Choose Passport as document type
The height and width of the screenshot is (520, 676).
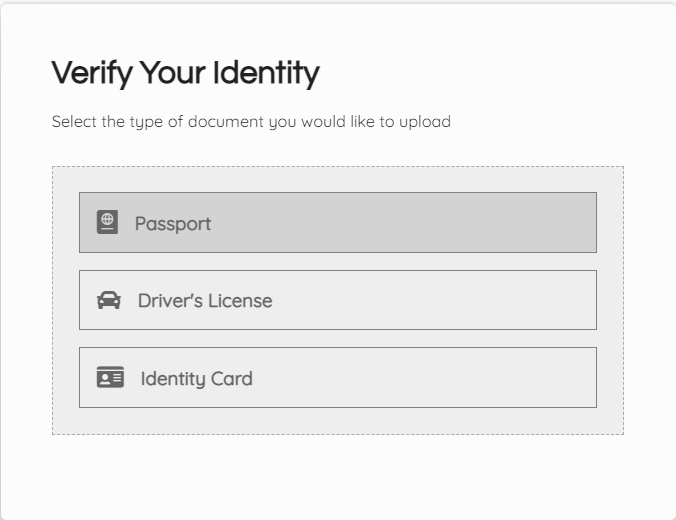click(338, 222)
